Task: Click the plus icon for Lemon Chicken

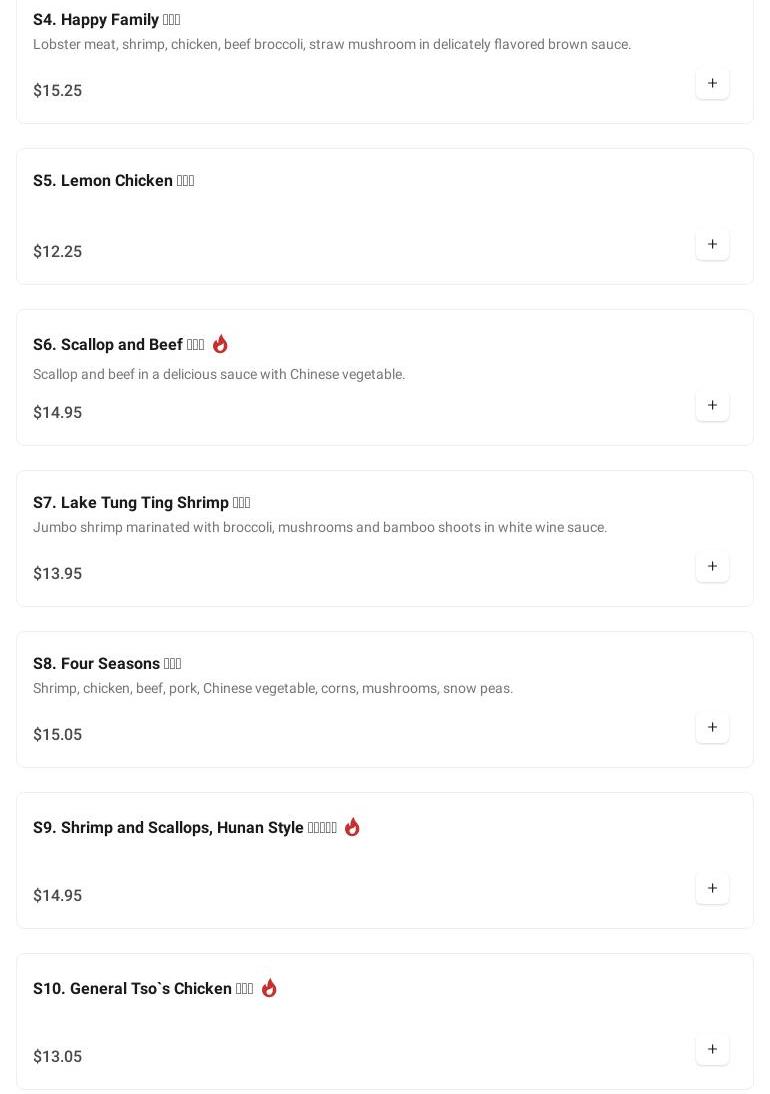Action: point(712,244)
